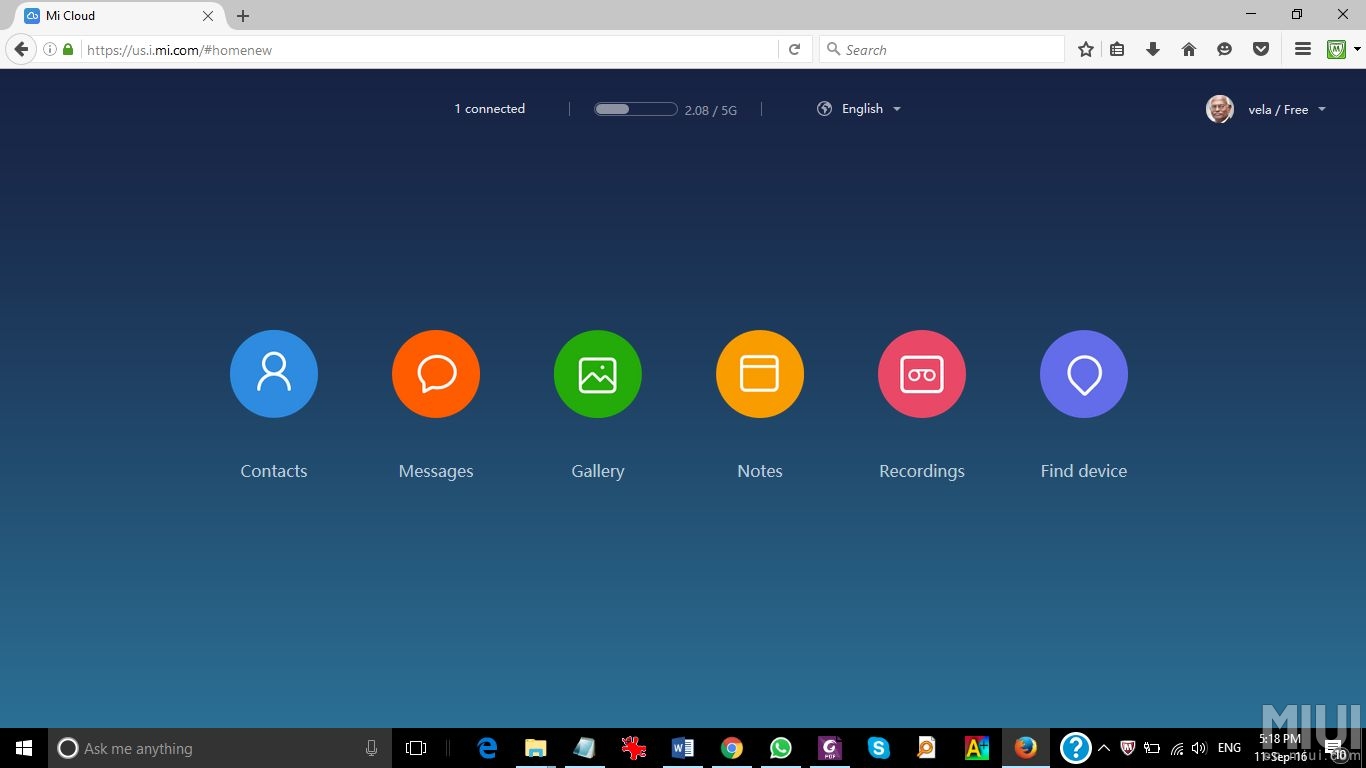
Task: Open the Firefox hamburger menu
Action: click(1303, 50)
